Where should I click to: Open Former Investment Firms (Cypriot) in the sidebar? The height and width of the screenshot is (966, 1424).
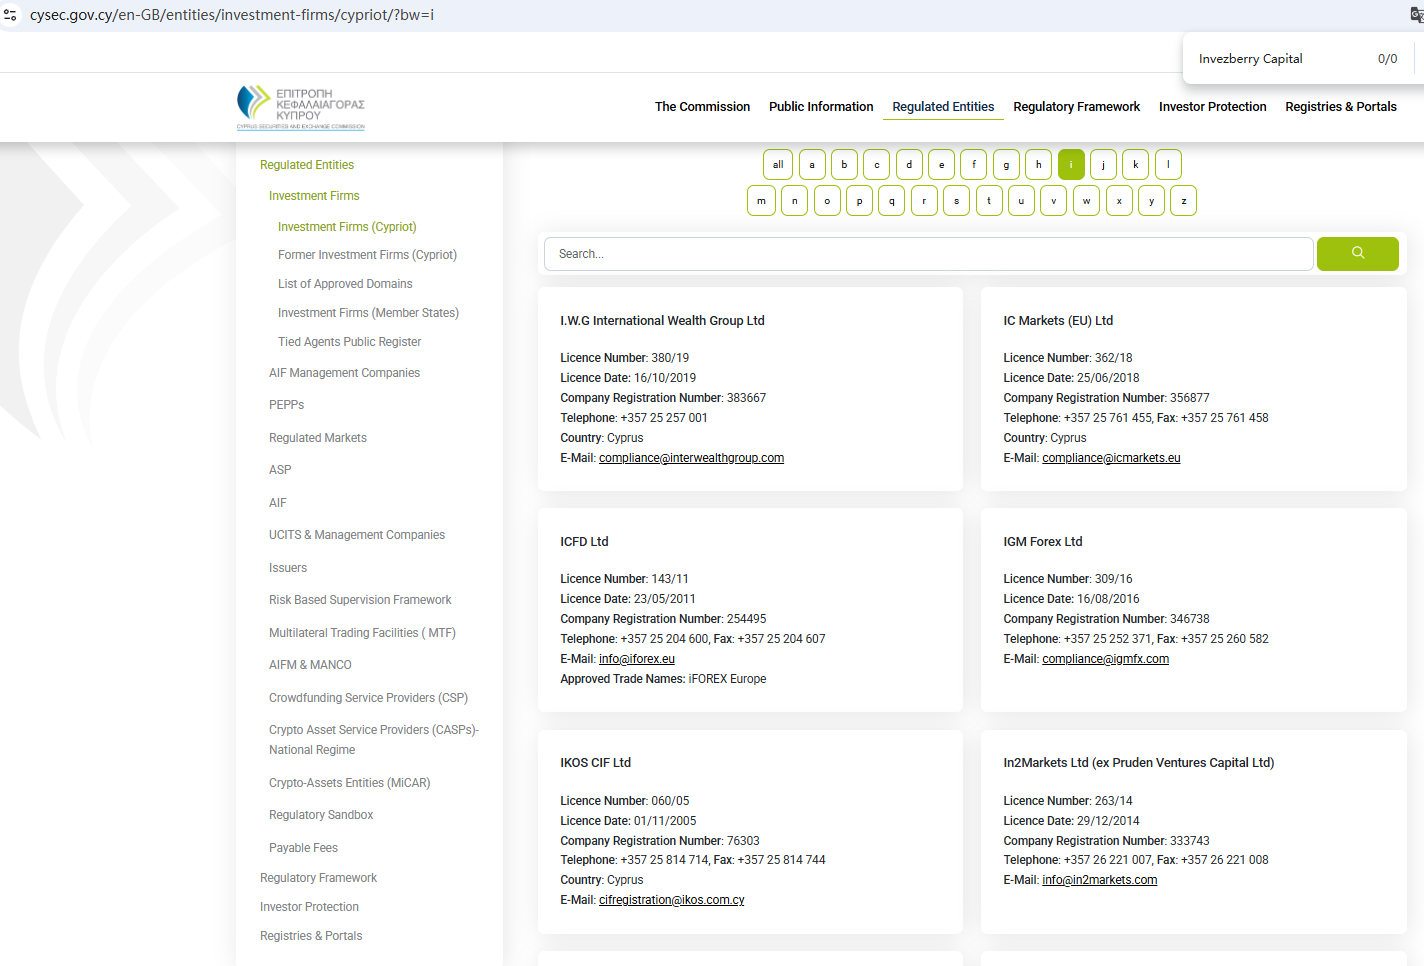tap(367, 255)
